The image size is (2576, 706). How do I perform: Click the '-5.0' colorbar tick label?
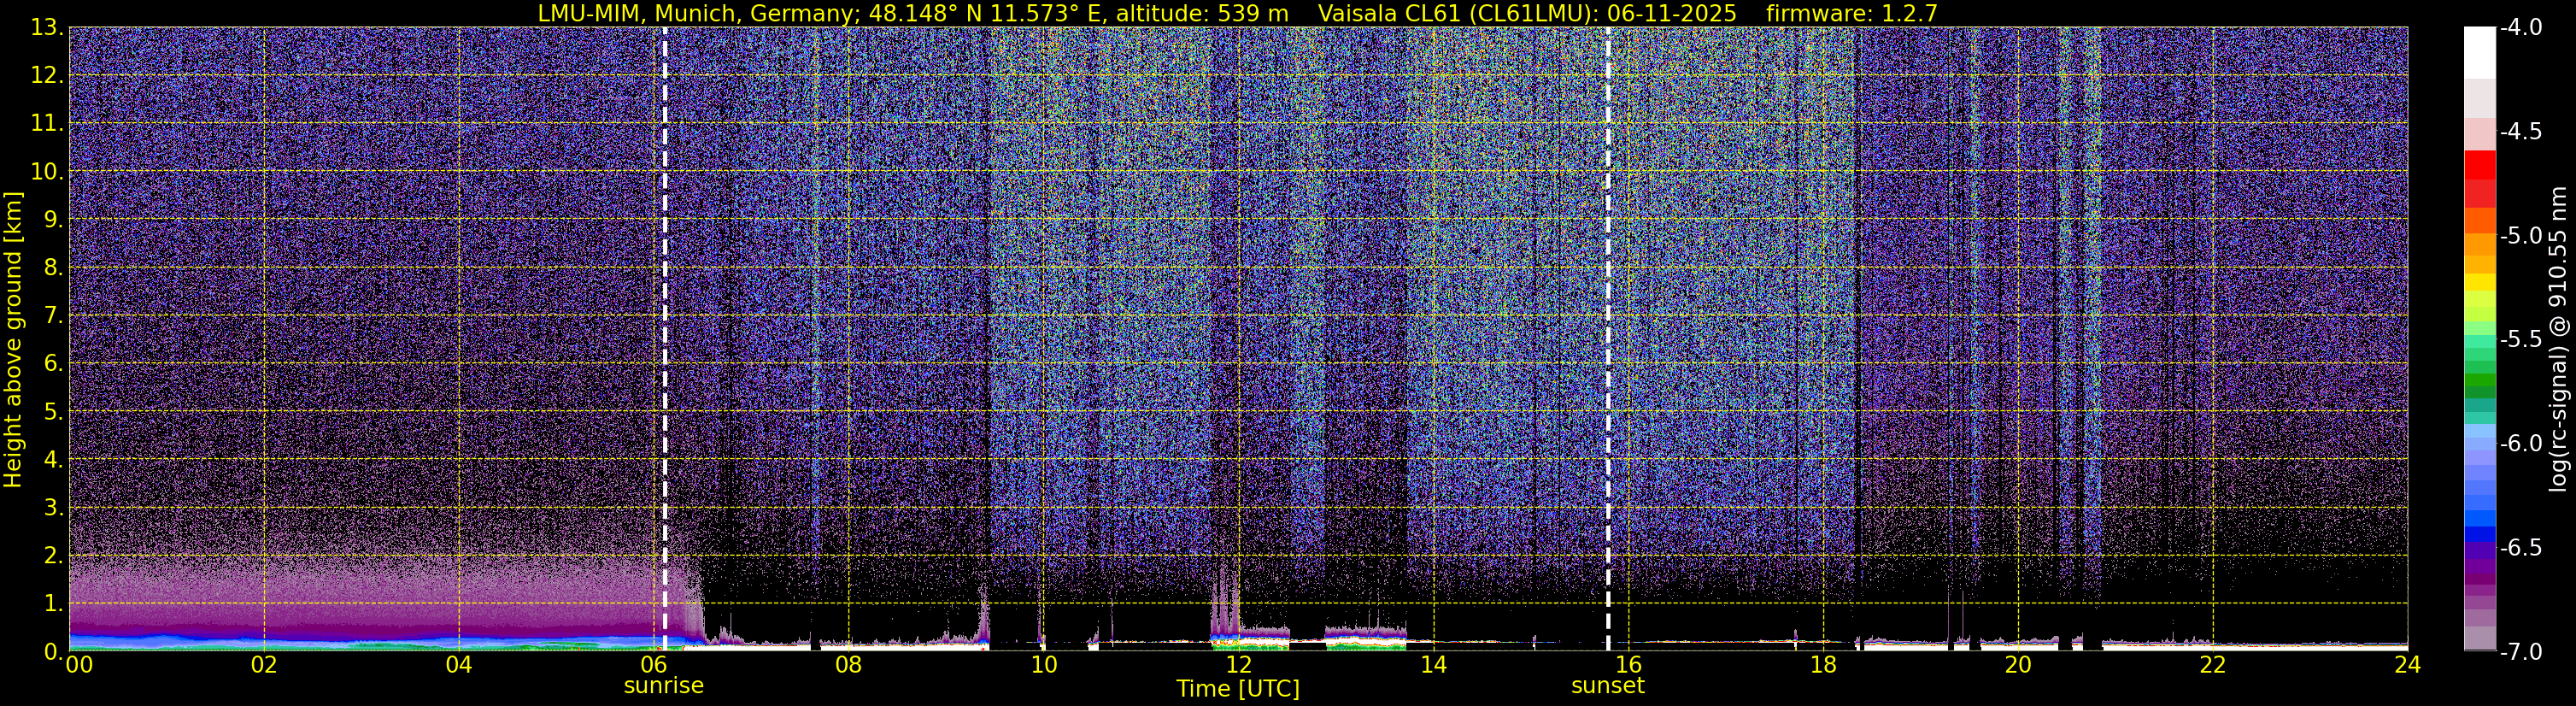(2520, 235)
